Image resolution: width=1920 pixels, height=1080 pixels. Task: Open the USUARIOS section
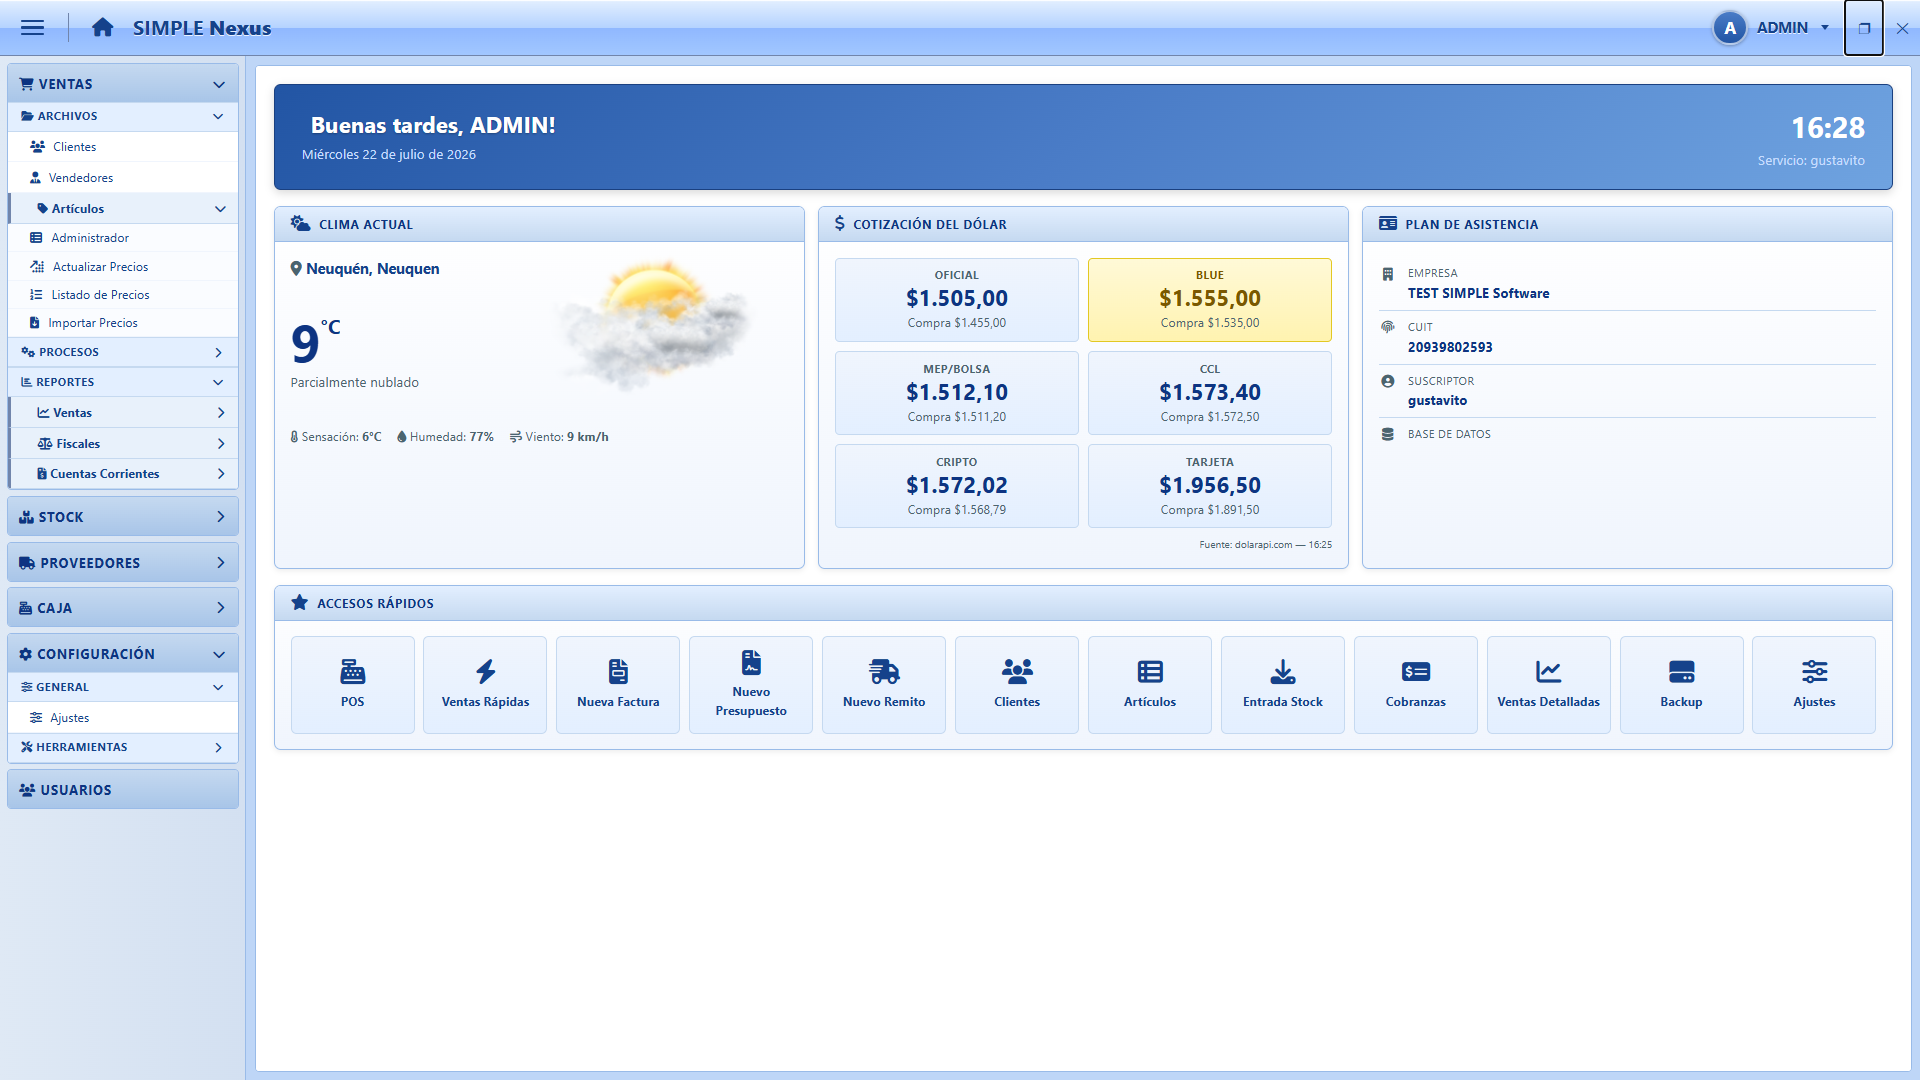tap(123, 790)
